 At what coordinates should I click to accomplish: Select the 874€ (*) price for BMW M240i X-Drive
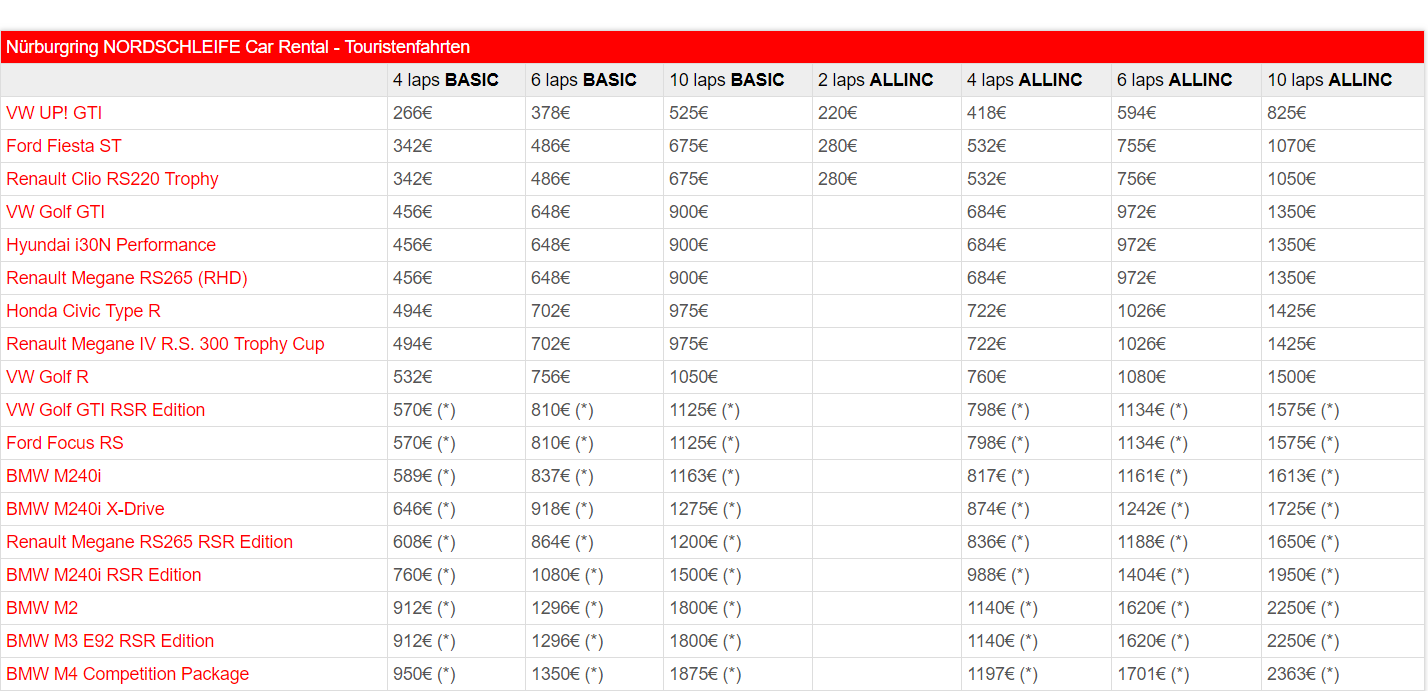coord(998,509)
